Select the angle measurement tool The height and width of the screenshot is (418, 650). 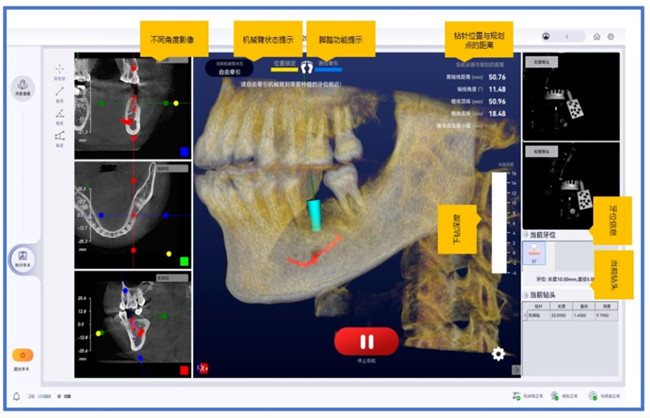60,115
